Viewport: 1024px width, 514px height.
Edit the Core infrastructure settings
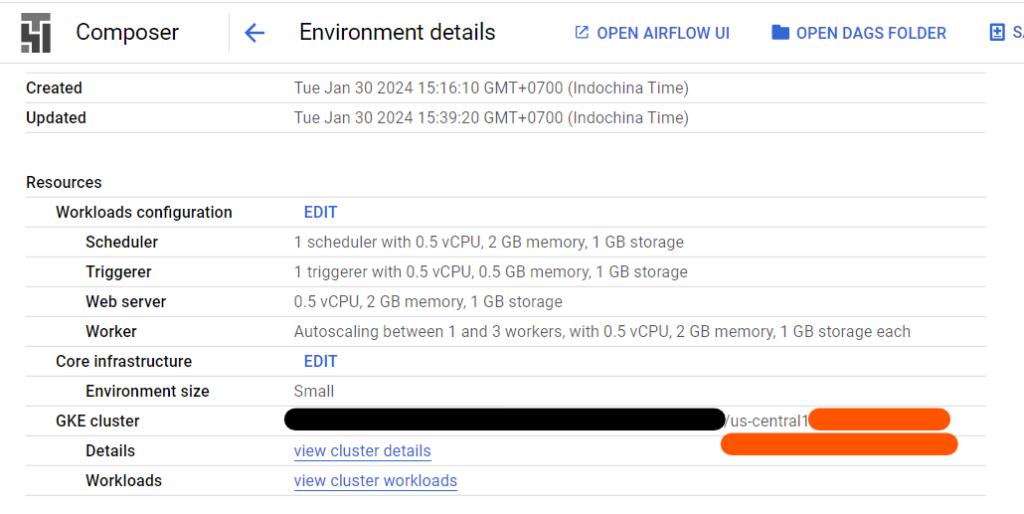point(320,361)
